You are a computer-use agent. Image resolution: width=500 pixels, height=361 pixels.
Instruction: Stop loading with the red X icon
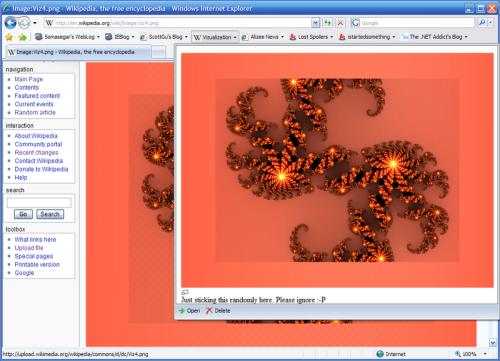pyautogui.click(x=340, y=23)
